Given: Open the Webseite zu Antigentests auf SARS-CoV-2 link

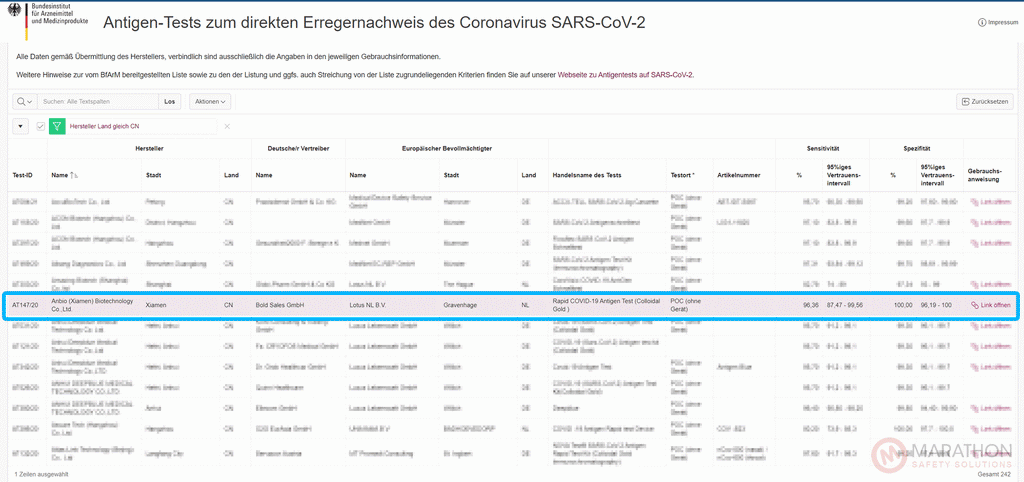Looking at the screenshot, I should [626, 75].
